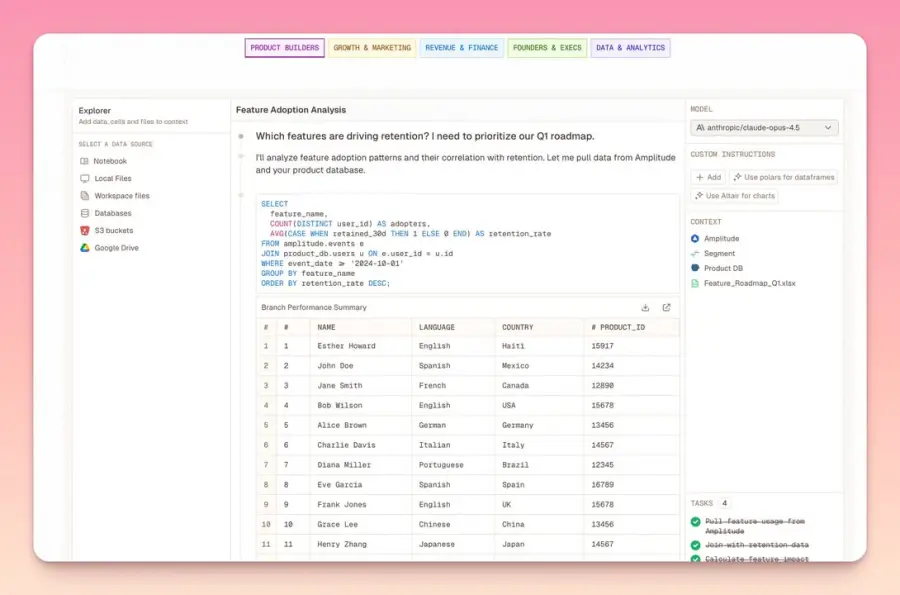Click the Product DB context icon
Viewport: 900px width, 595px height.
coord(695,268)
